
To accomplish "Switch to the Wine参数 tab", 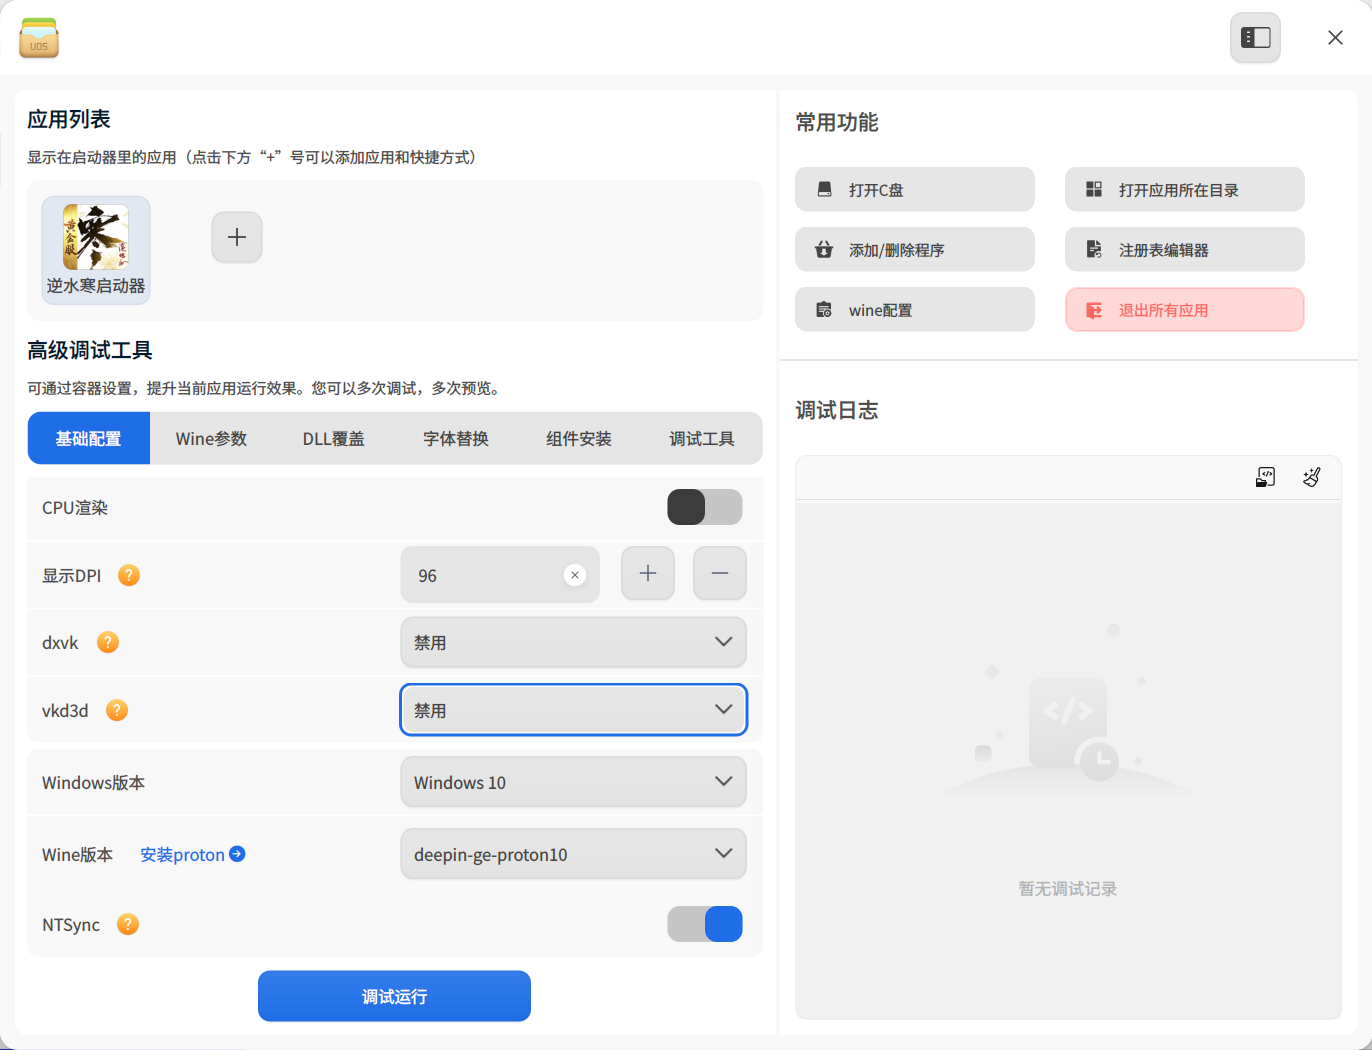I will coord(211,438).
